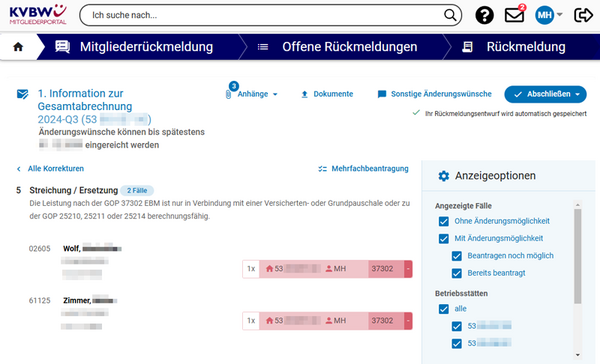Click the Mitgliederrückmeldung chat icon

(x=62, y=47)
